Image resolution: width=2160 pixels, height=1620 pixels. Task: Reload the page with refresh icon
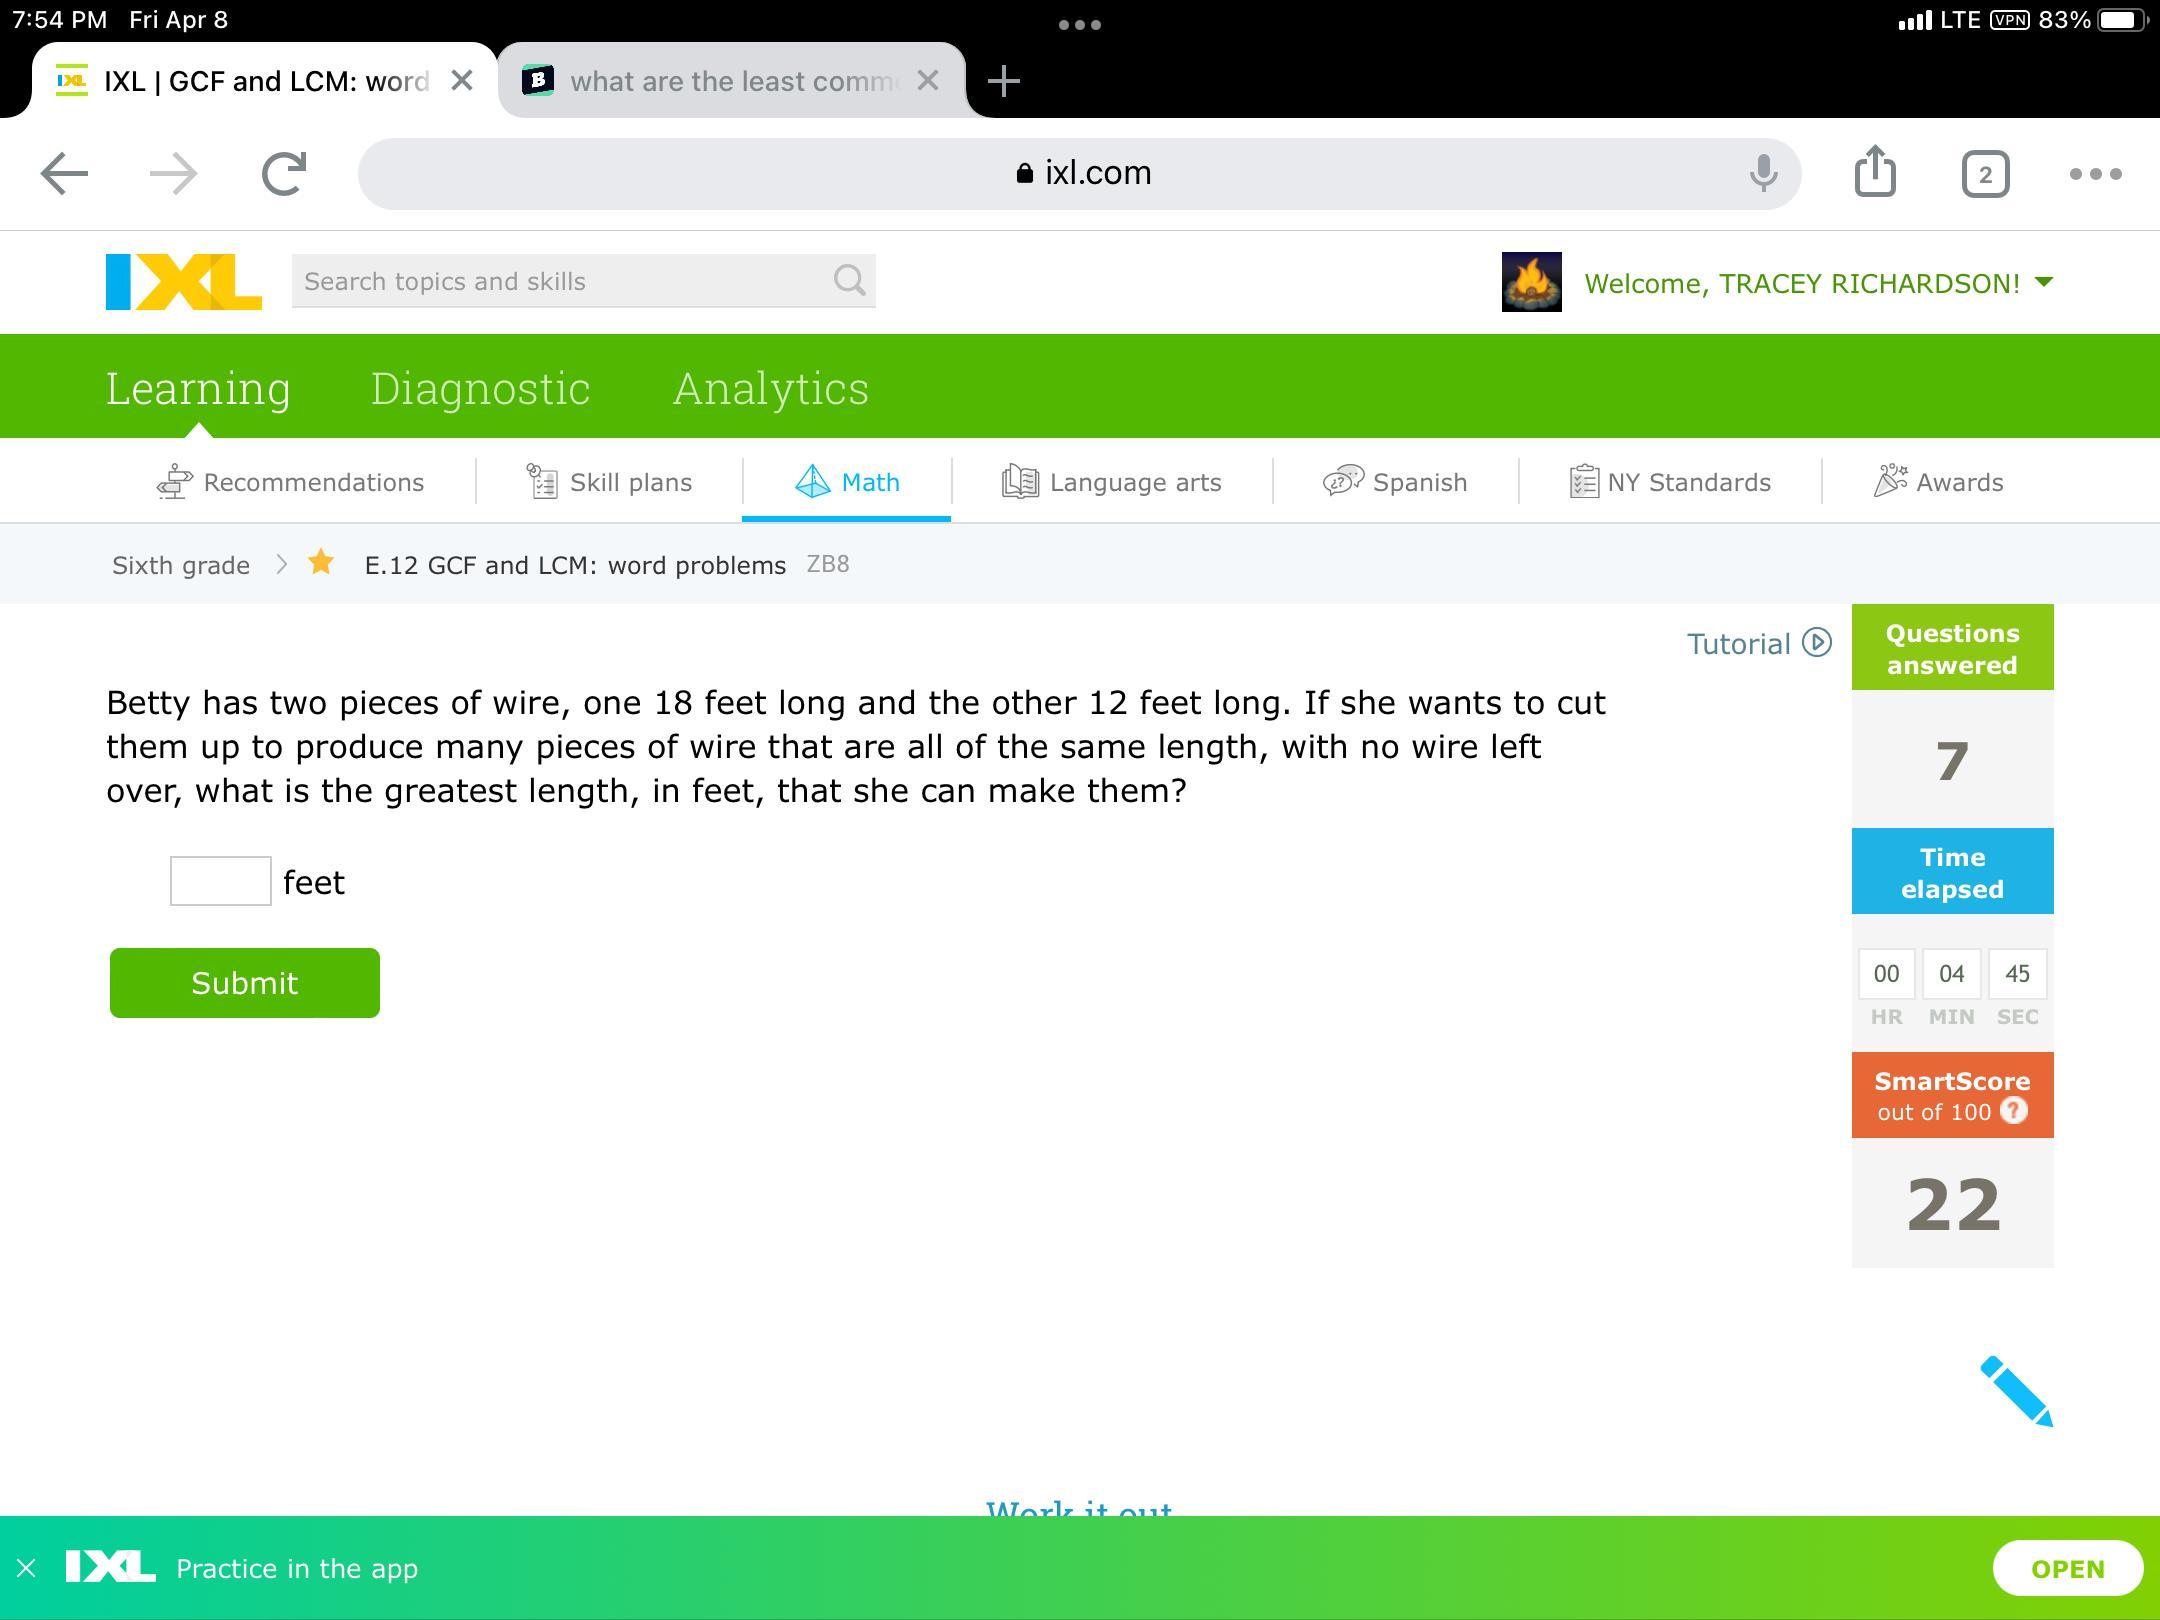(284, 174)
